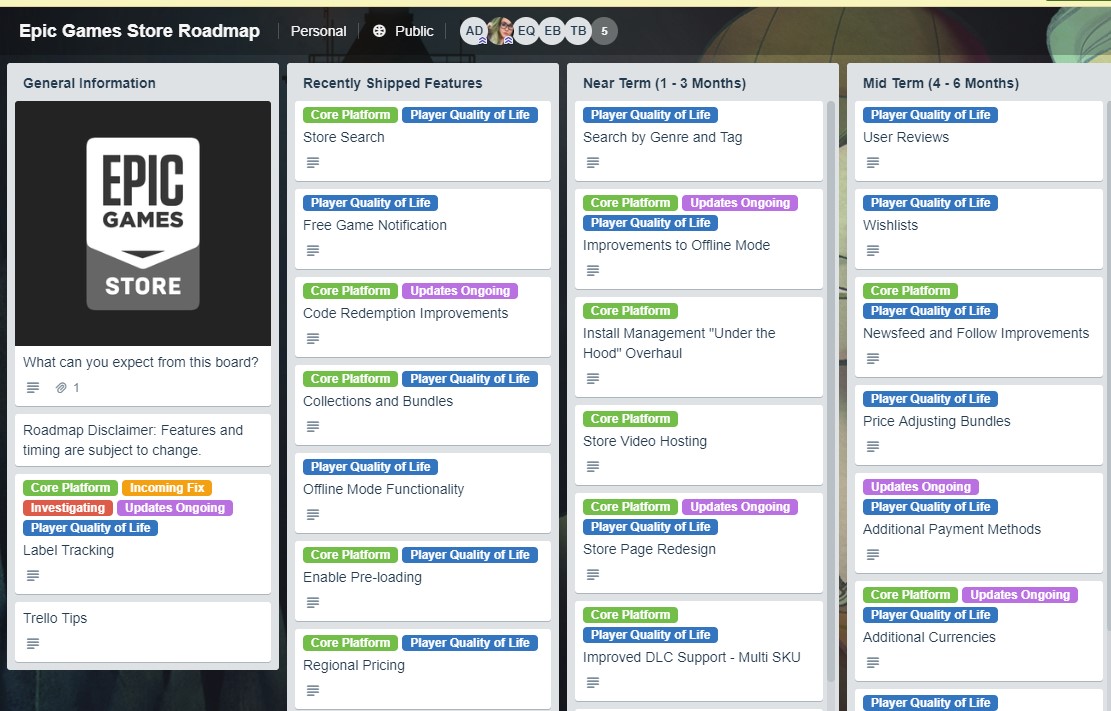Click the Epic Games Store cover image
Screen dimensions: 1111x711
point(143,223)
